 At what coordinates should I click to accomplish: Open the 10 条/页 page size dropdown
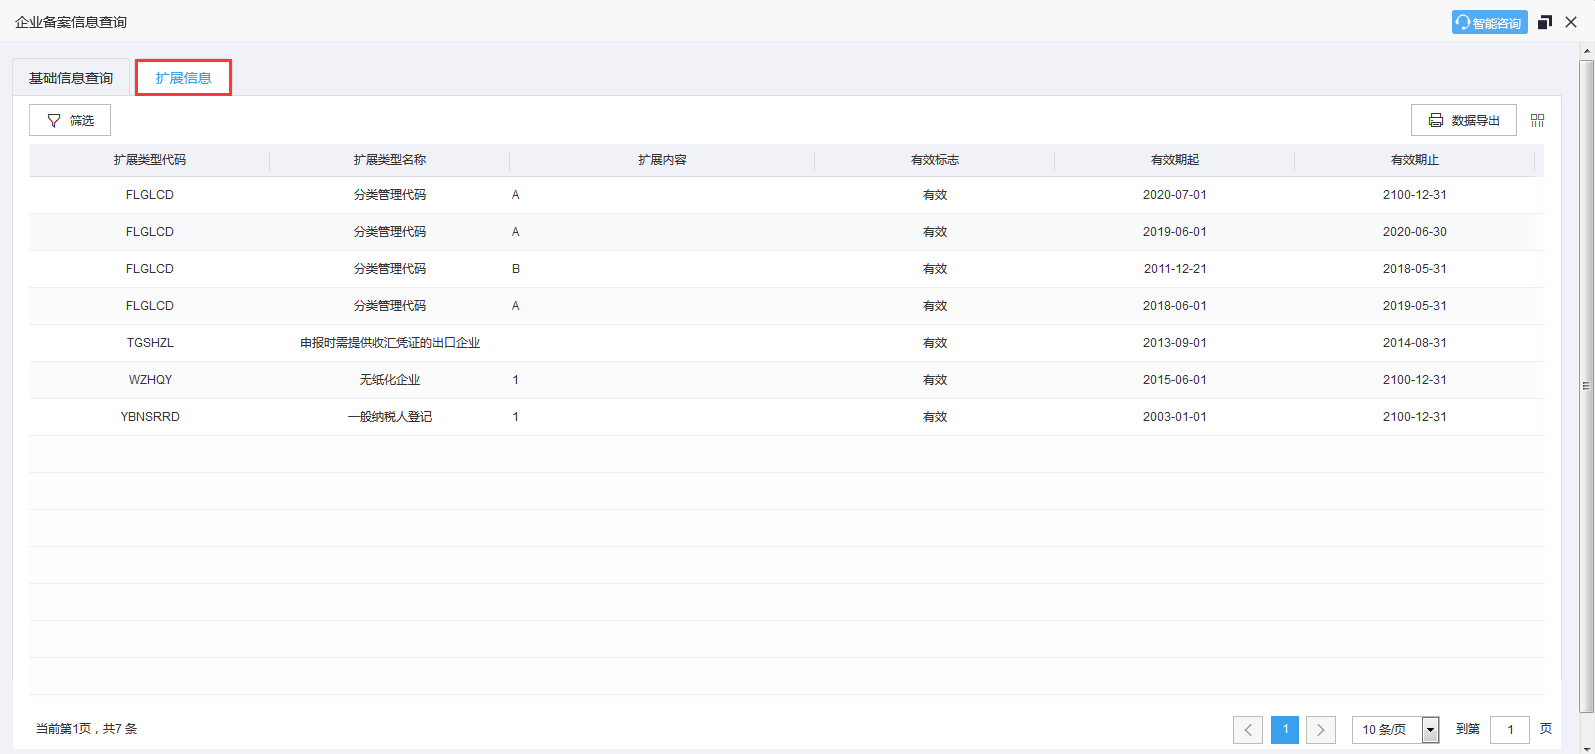click(1395, 730)
